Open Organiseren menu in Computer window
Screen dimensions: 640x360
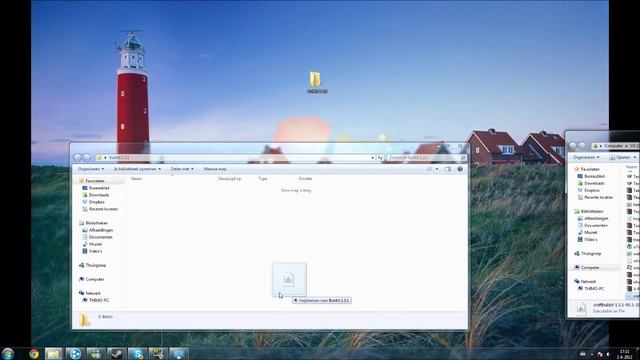tap(586, 157)
